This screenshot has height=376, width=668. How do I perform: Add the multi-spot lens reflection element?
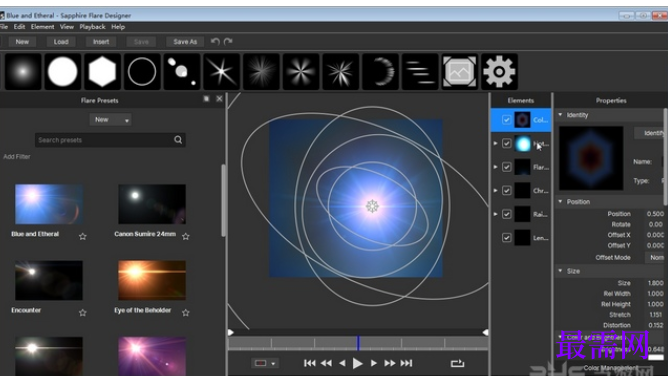click(181, 72)
